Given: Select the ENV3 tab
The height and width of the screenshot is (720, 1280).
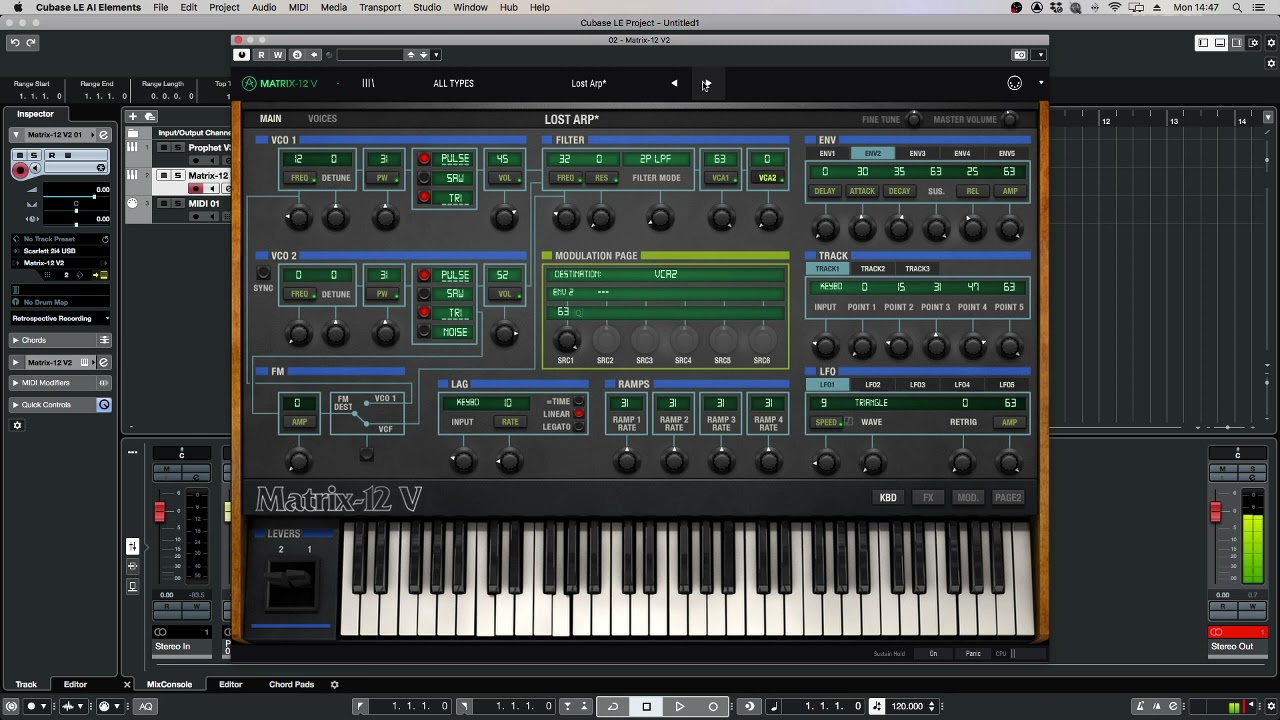Looking at the screenshot, I should point(917,153).
